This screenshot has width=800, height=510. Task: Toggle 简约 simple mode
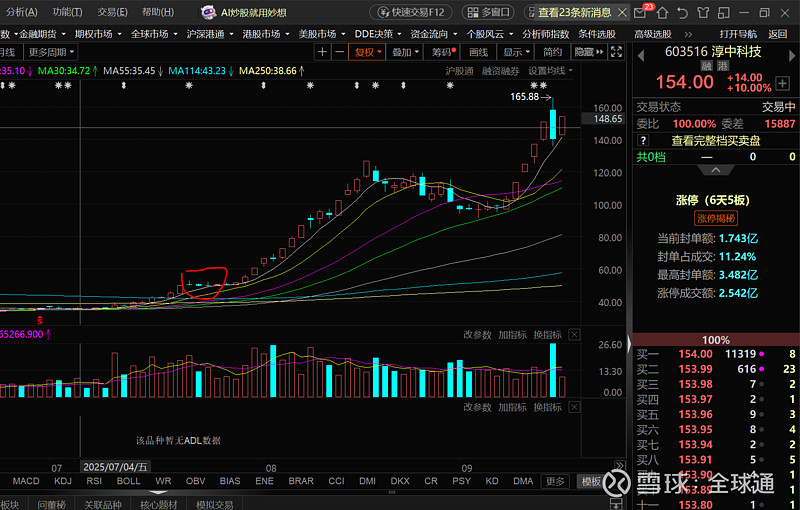click(x=552, y=52)
